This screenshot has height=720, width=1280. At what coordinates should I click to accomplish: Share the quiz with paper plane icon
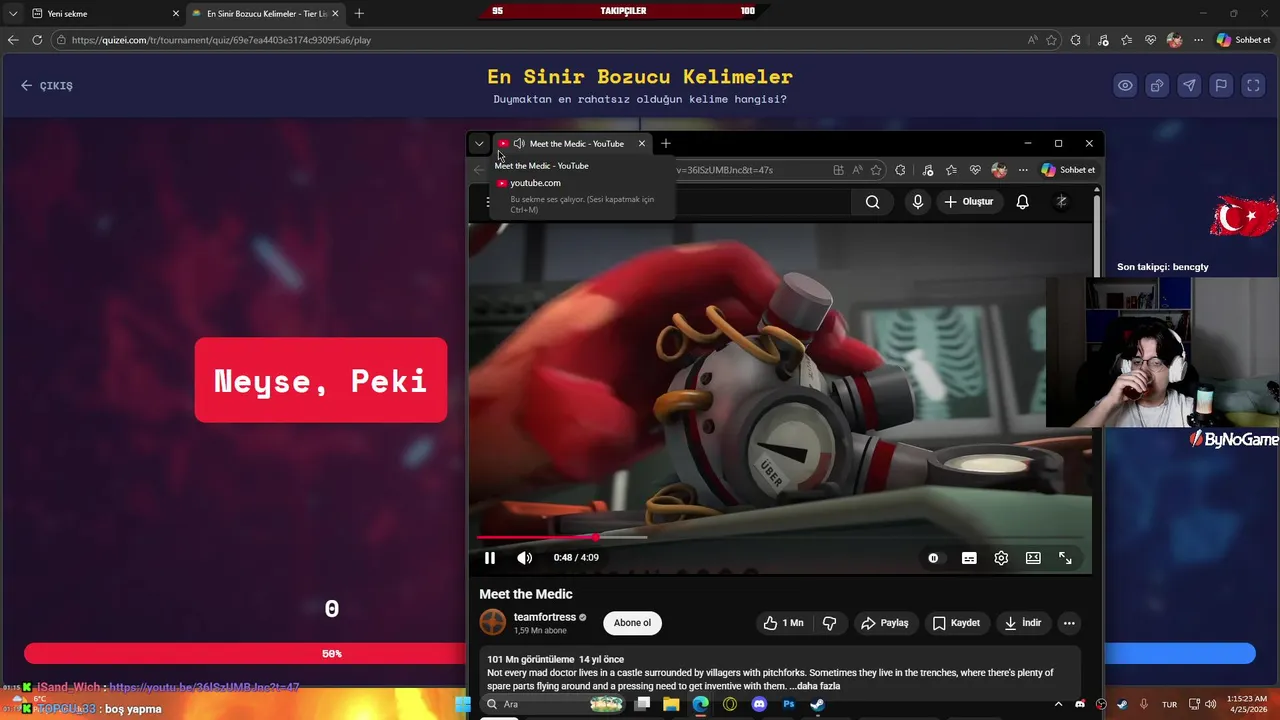[1189, 86]
